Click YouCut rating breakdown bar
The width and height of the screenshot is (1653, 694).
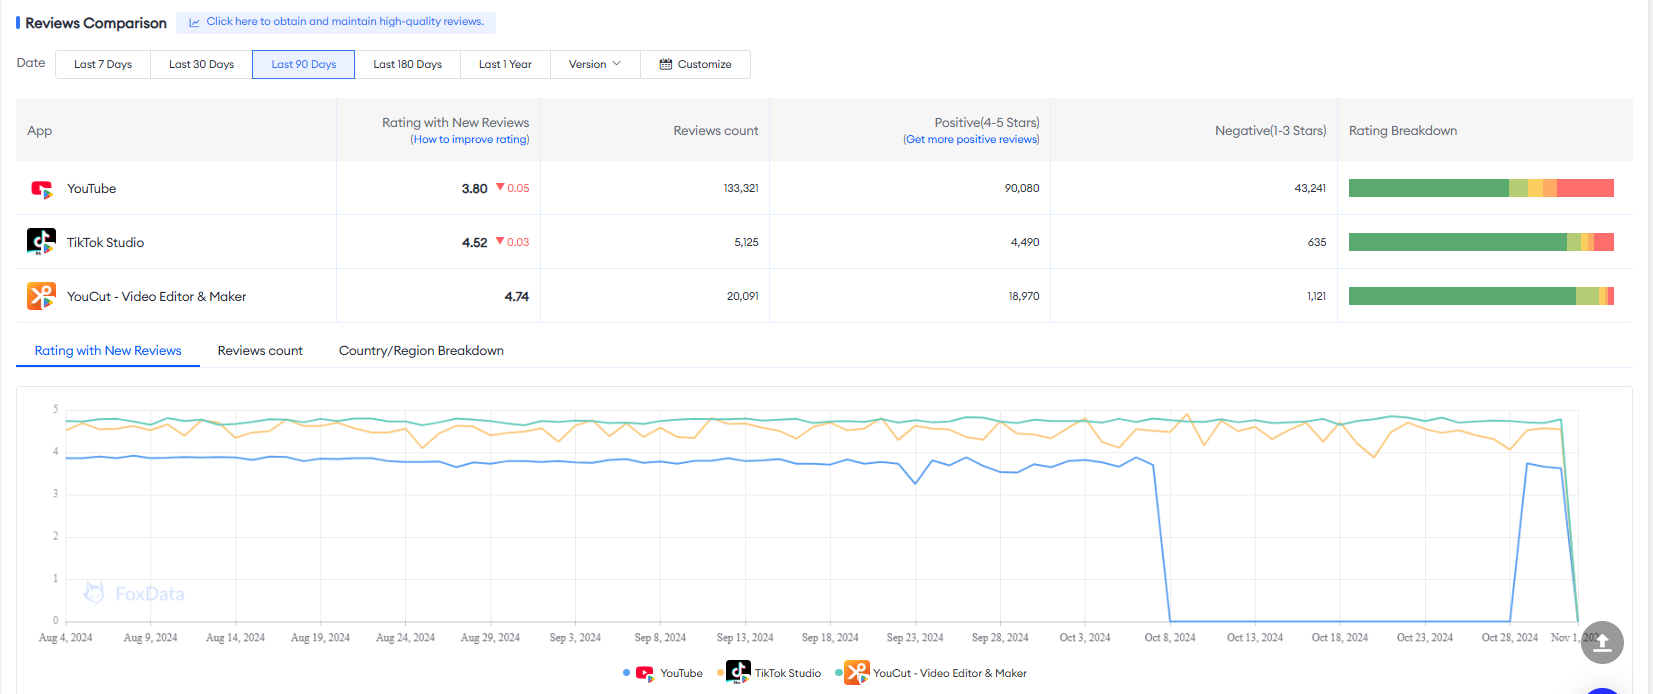pyautogui.click(x=1481, y=296)
